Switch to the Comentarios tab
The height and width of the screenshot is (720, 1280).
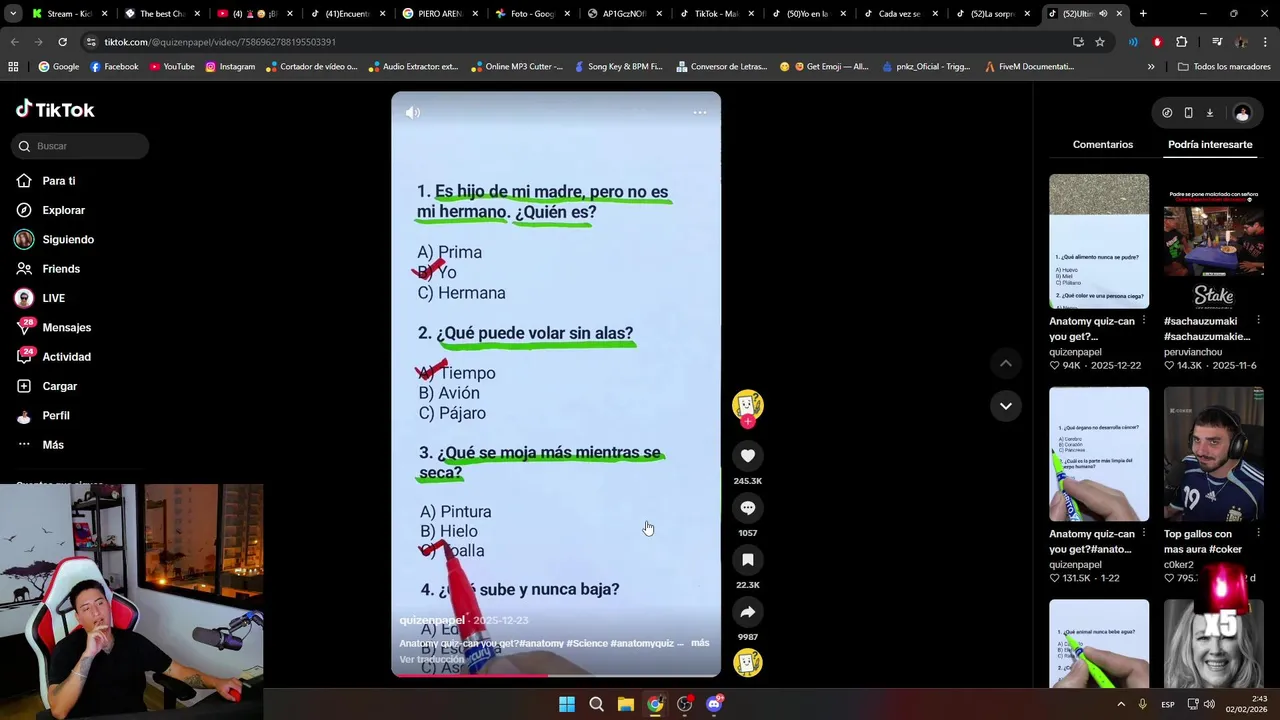(x=1103, y=145)
